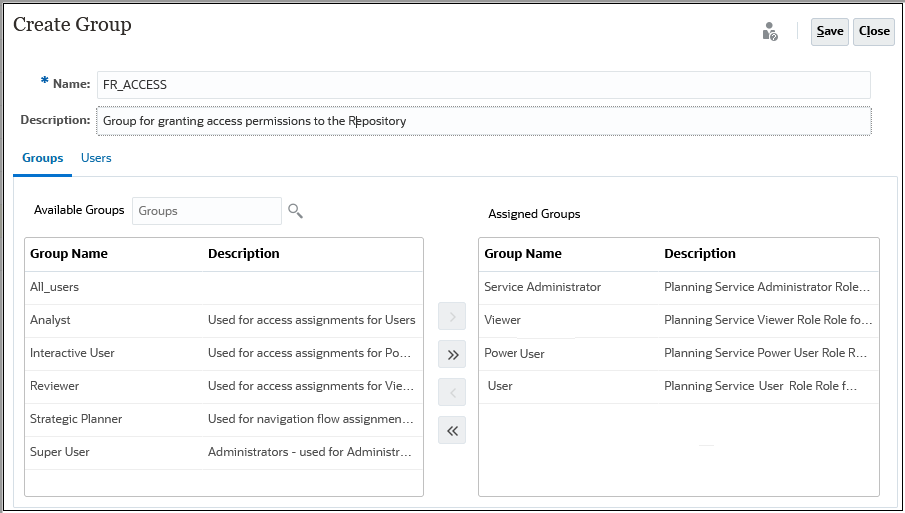Switch to the Users tab
Image resolution: width=905 pixels, height=513 pixels.
pos(96,158)
